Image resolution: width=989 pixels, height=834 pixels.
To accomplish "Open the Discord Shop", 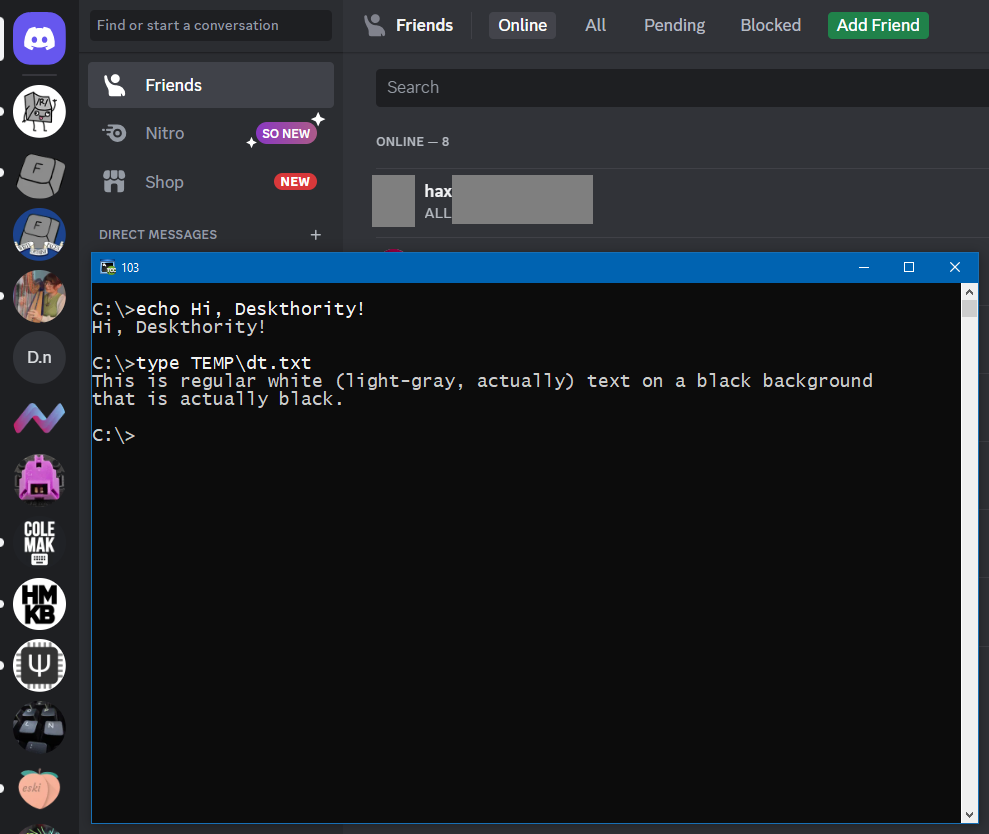I will [164, 182].
